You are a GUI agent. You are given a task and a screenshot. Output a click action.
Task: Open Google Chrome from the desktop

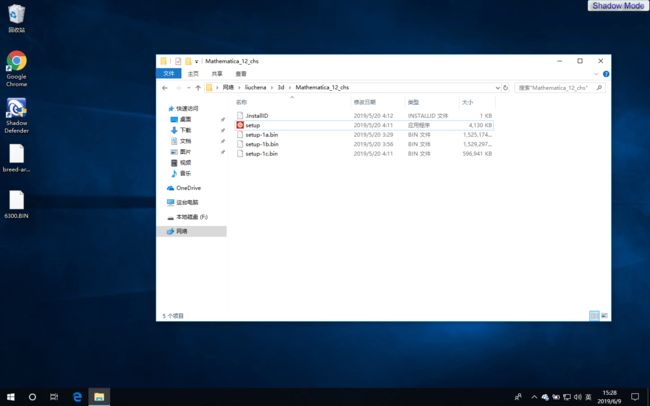[17, 68]
